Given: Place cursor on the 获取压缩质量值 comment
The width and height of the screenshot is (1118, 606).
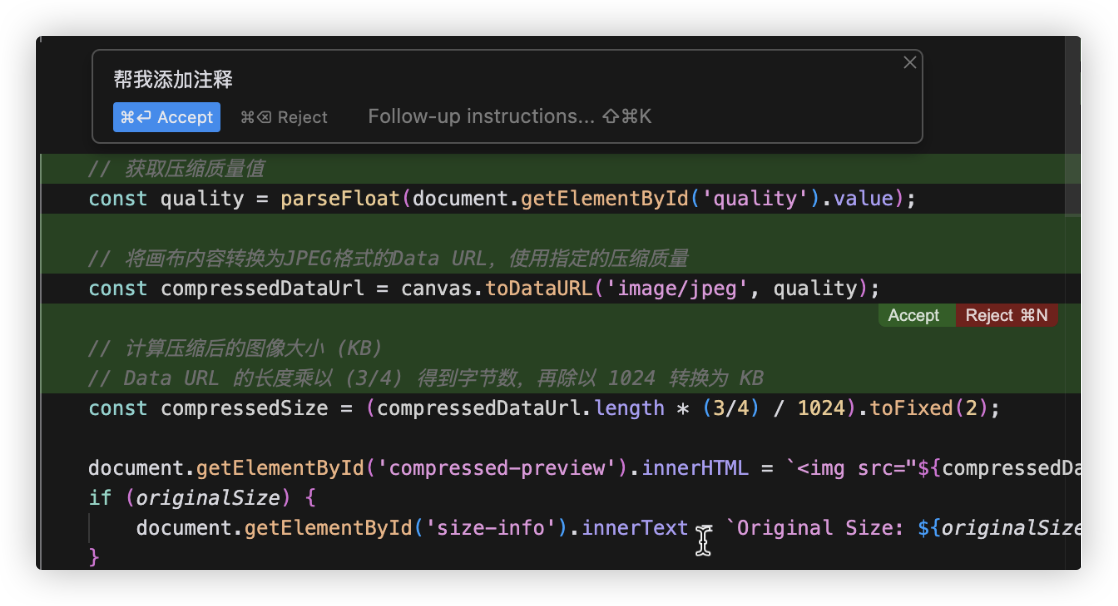Looking at the screenshot, I should 194,169.
